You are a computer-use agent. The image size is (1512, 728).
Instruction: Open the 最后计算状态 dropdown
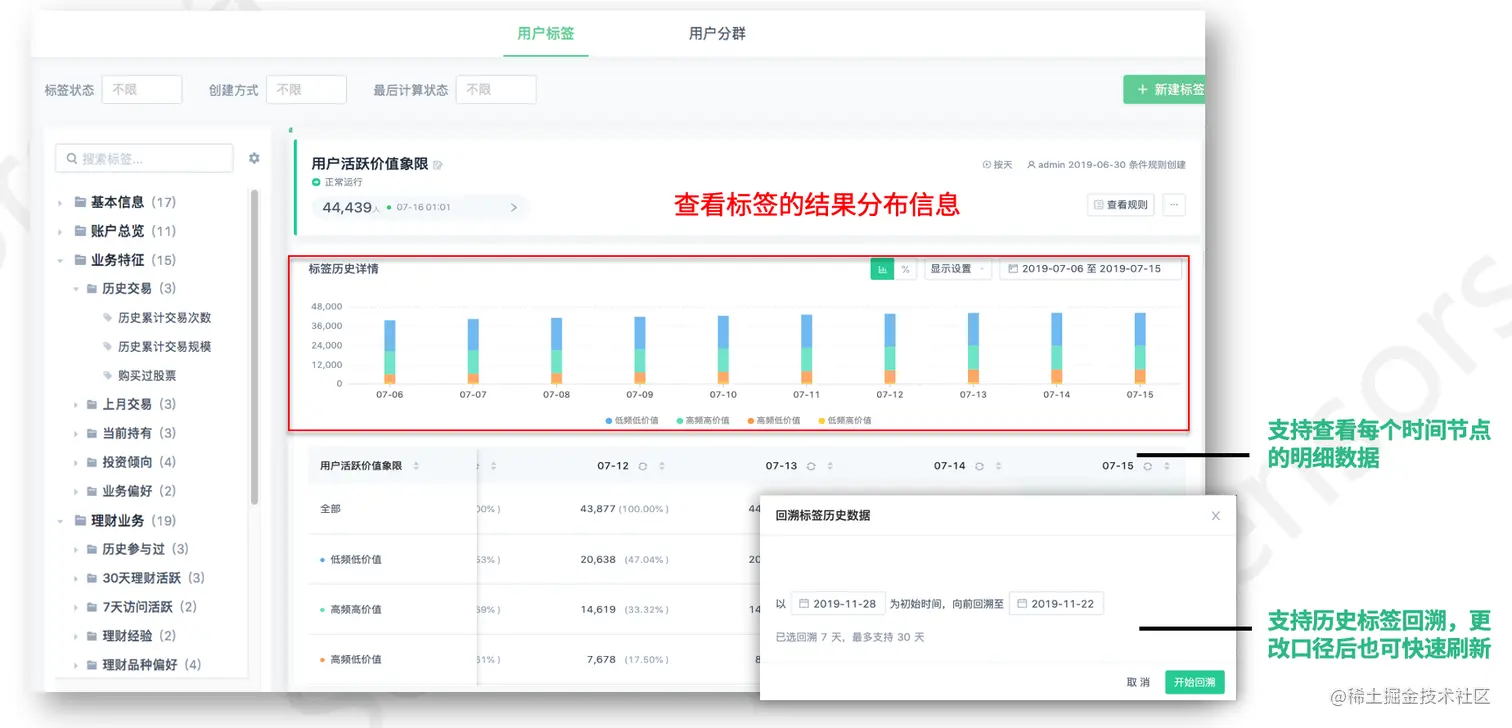coord(496,89)
